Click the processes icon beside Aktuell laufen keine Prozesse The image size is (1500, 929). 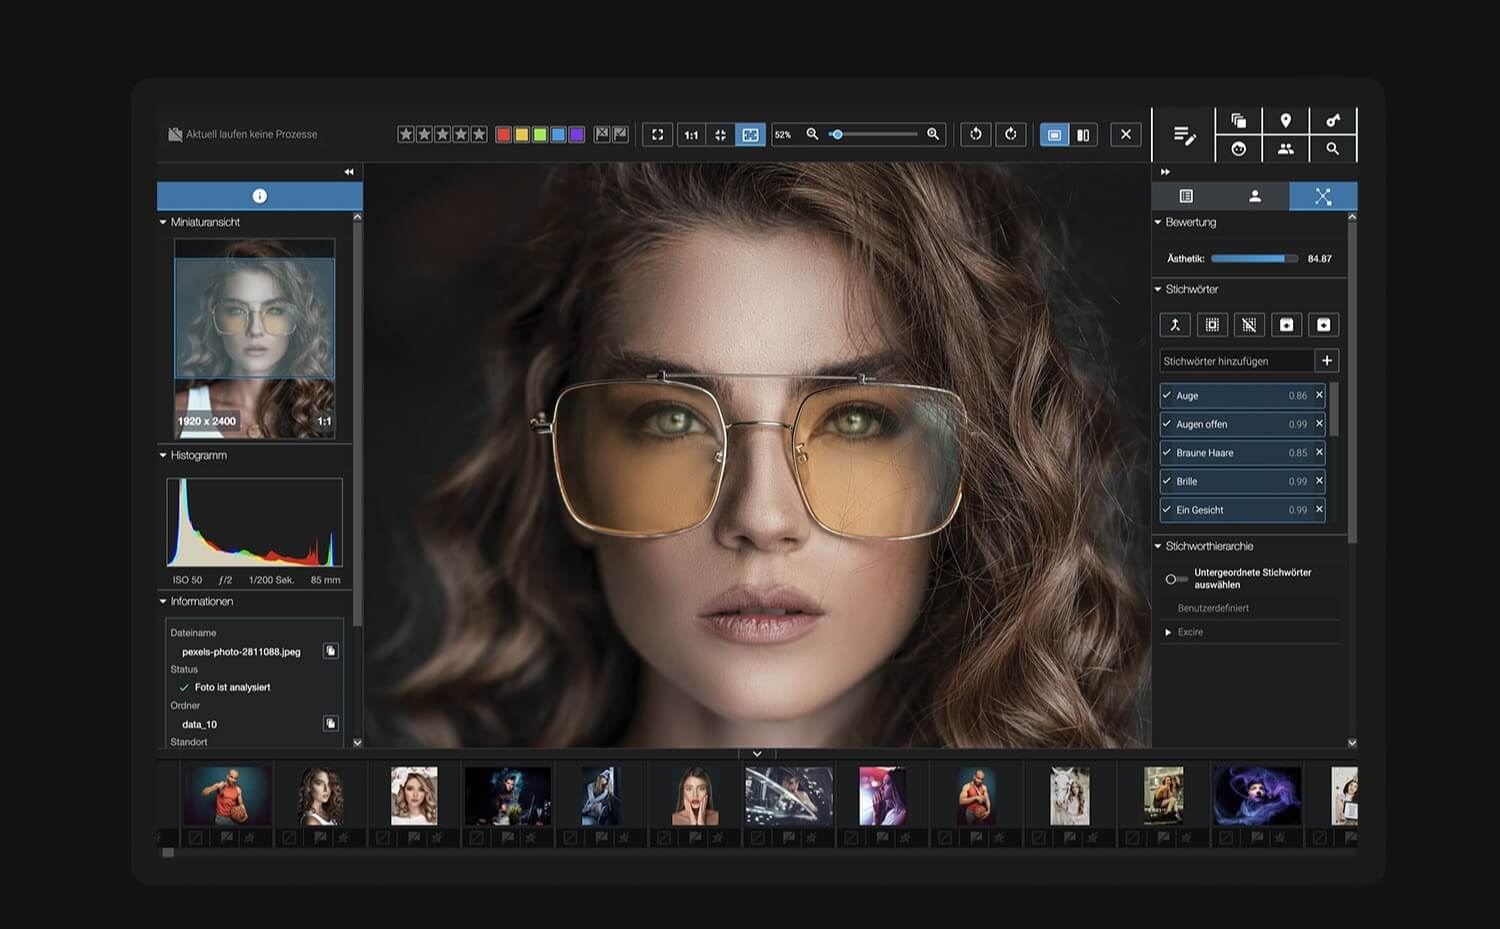(x=175, y=134)
